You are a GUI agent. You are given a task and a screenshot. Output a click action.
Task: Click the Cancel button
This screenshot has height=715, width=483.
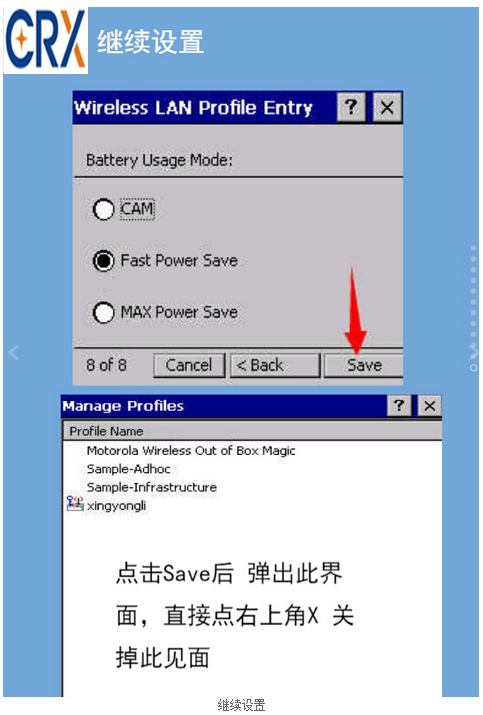click(x=189, y=365)
